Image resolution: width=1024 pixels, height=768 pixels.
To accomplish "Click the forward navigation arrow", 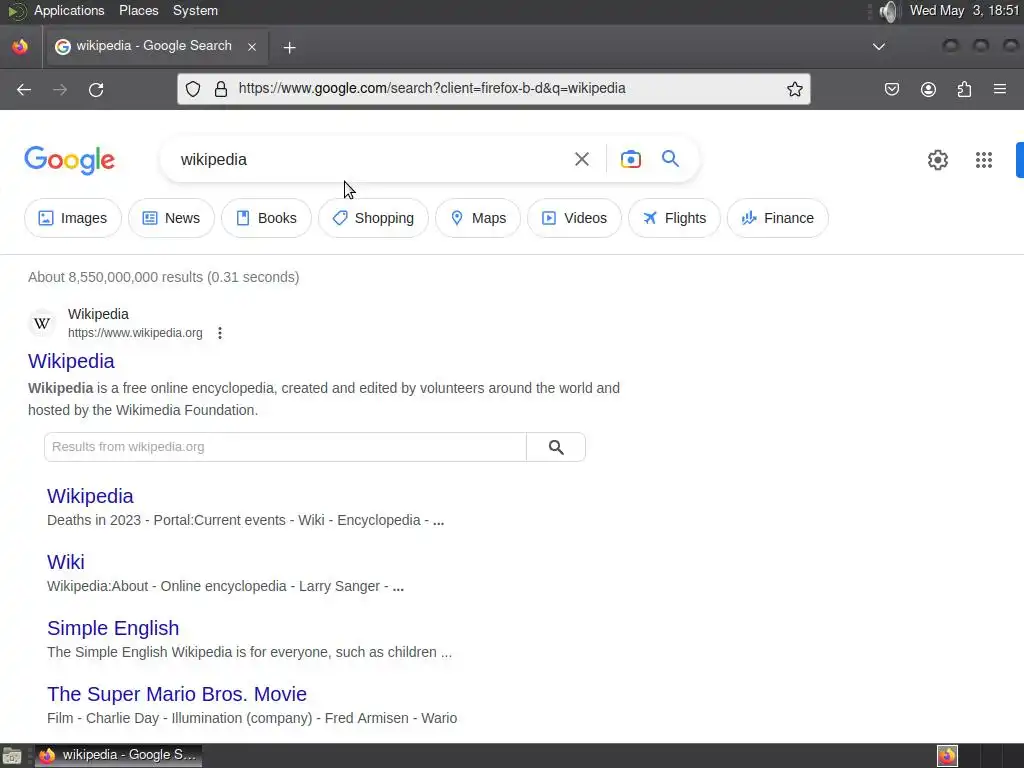I will [x=59, y=89].
